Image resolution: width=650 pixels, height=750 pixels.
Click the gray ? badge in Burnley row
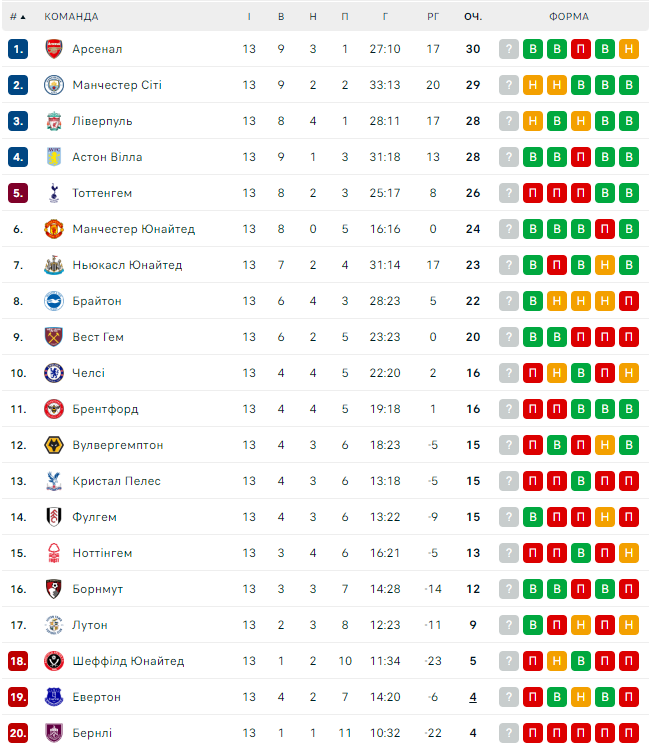coord(509,733)
